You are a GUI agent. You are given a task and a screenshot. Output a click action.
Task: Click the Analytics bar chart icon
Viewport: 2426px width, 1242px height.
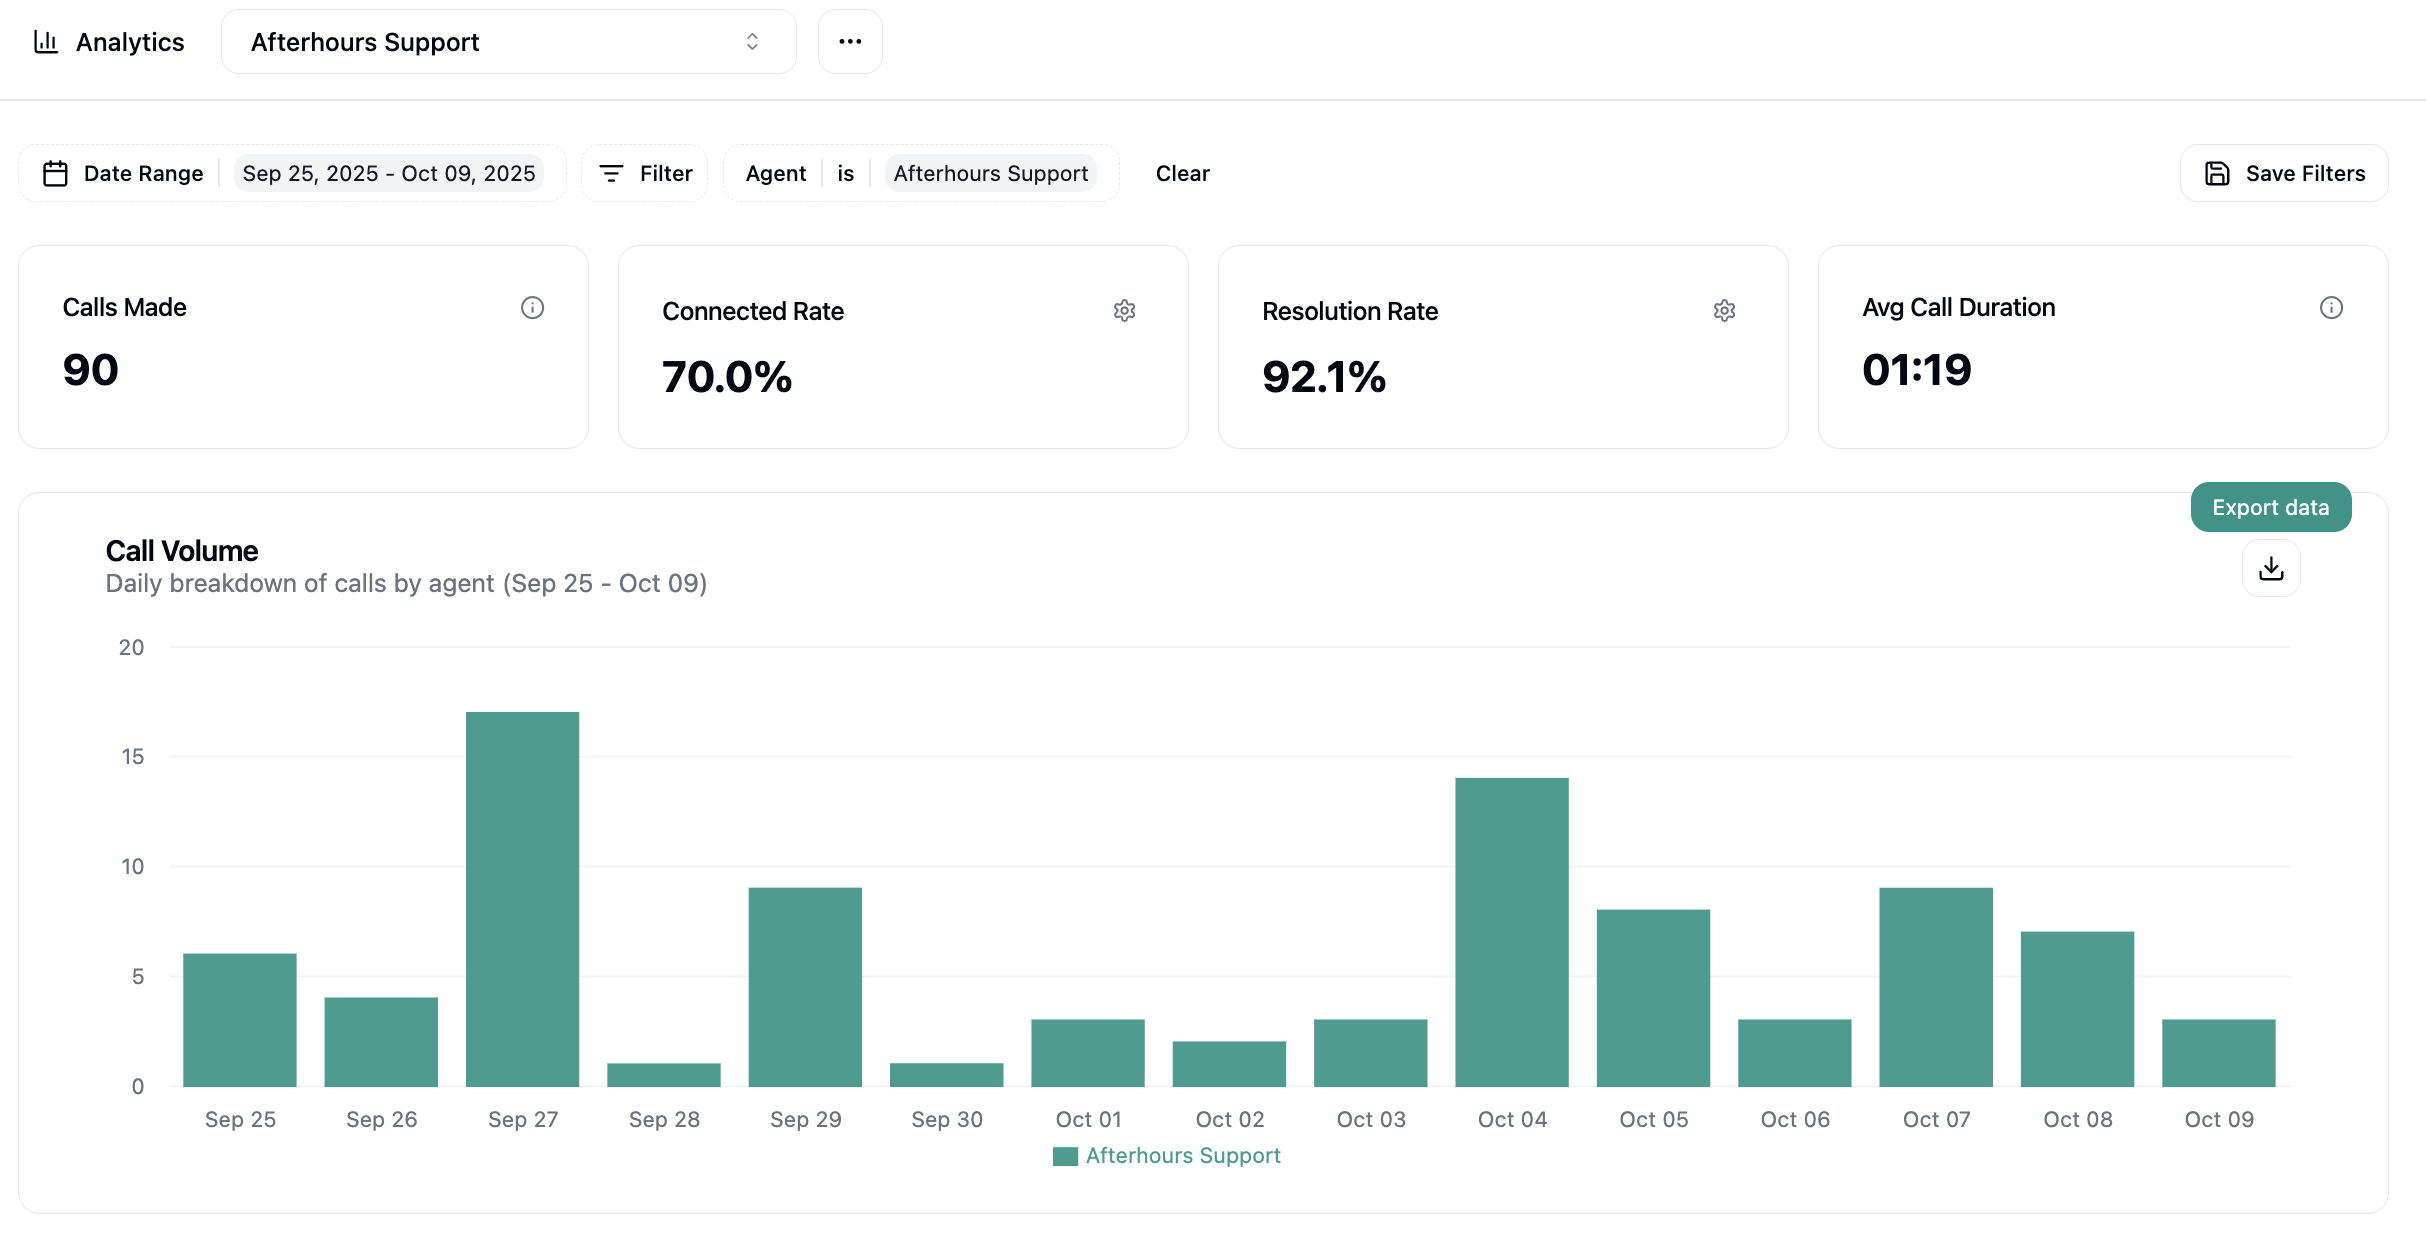pos(47,41)
